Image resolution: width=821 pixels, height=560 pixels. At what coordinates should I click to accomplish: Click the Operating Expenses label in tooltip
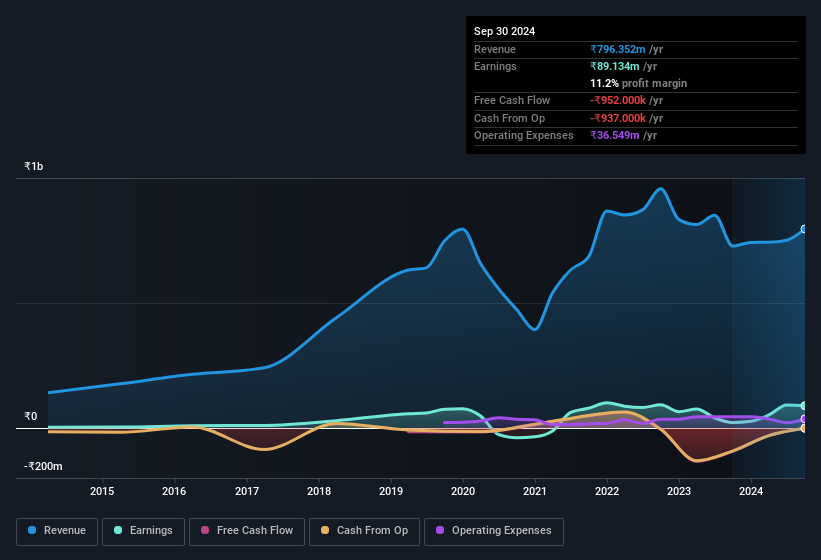click(524, 136)
